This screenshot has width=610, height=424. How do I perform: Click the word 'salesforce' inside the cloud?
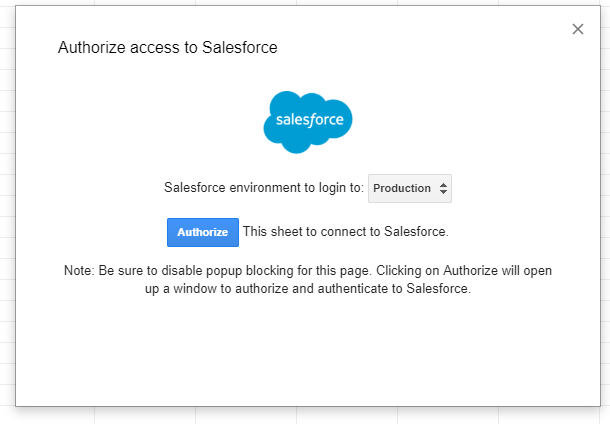point(310,120)
